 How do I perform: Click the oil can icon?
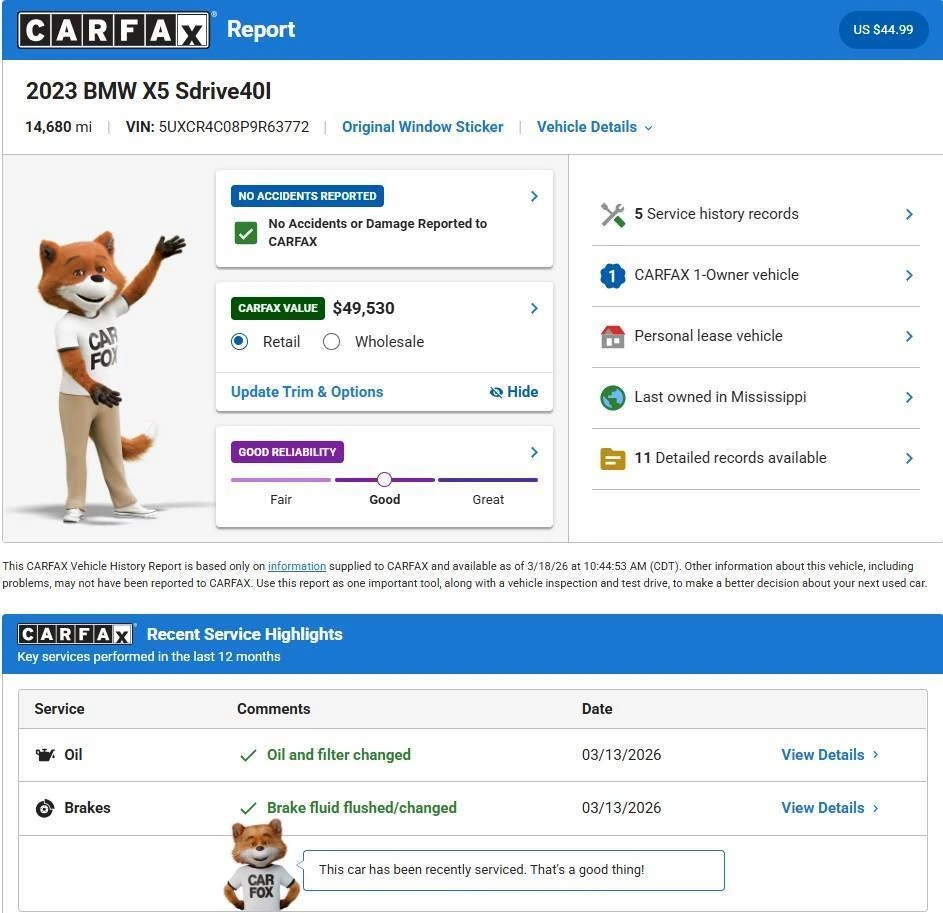pos(45,754)
